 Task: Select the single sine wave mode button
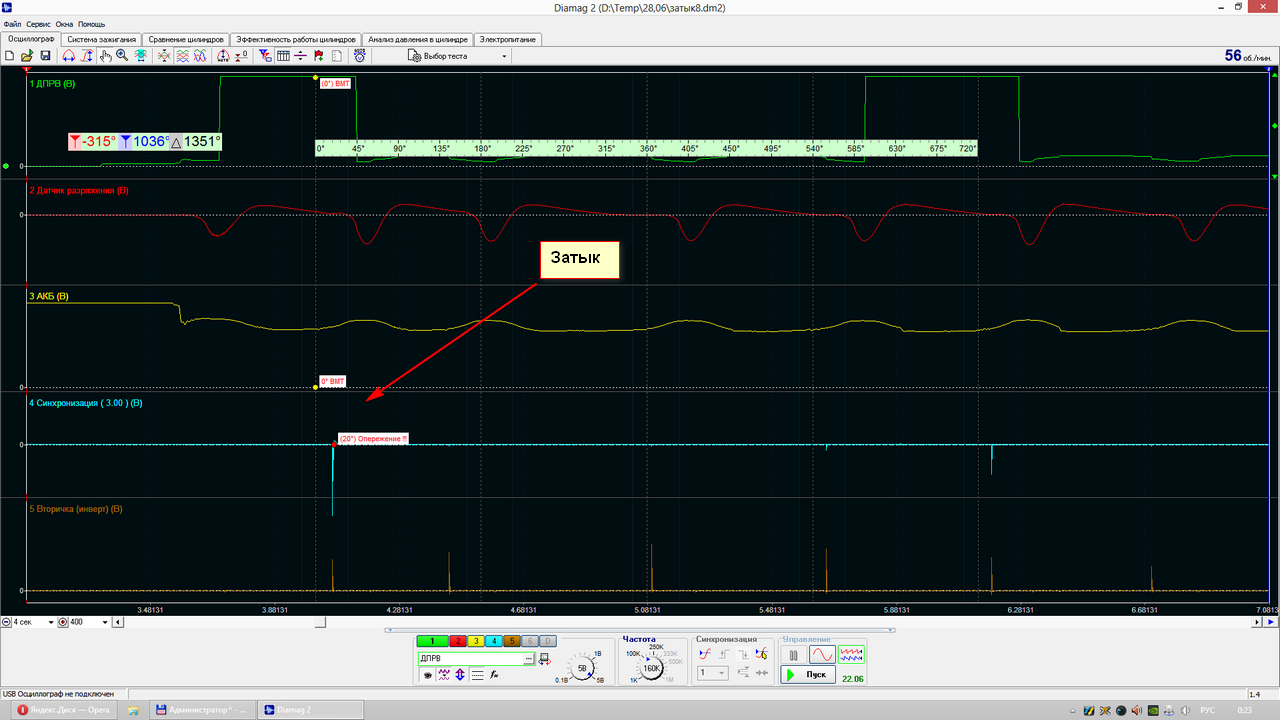coord(822,655)
